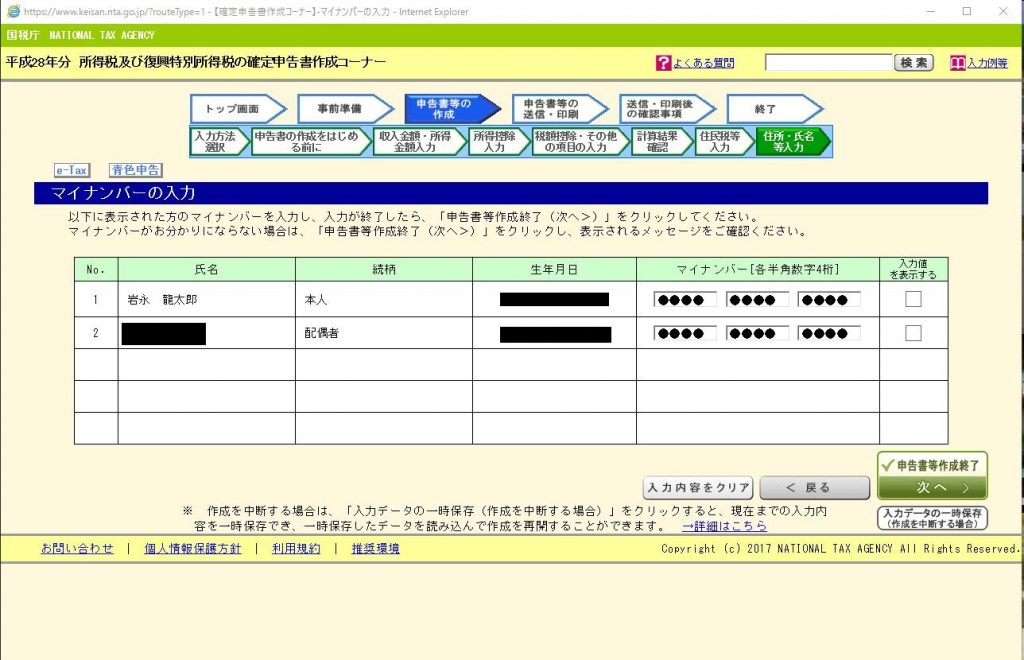
Task: Click the 入力例等 book icon
Action: click(x=957, y=63)
